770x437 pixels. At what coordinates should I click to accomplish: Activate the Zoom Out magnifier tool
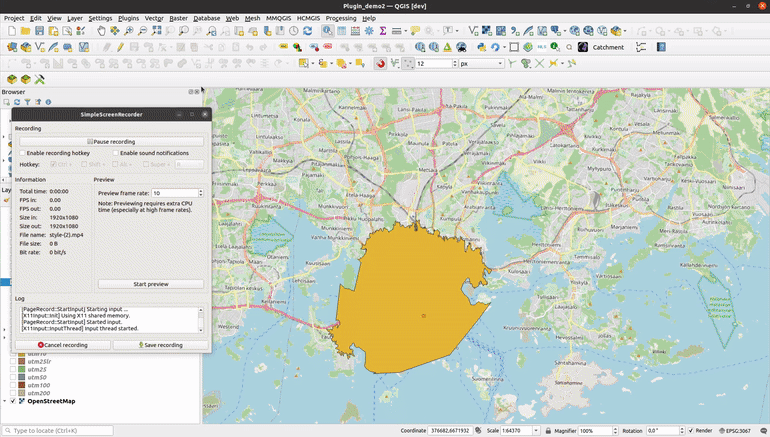[142, 31]
